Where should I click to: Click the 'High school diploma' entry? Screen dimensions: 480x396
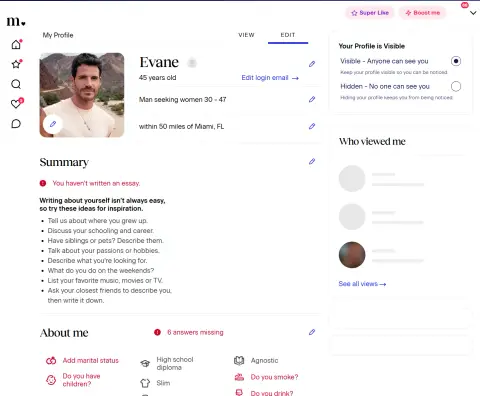(x=175, y=363)
